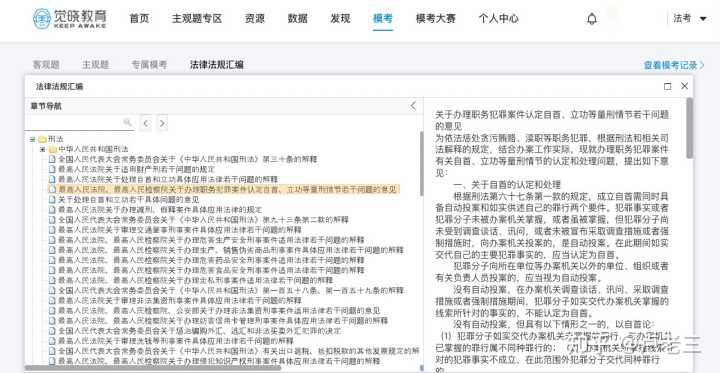This screenshot has width=720, height=373.
Task: Select highlighted 办理职务犯罪案件认定自首 意见
Action: [x=227, y=189]
